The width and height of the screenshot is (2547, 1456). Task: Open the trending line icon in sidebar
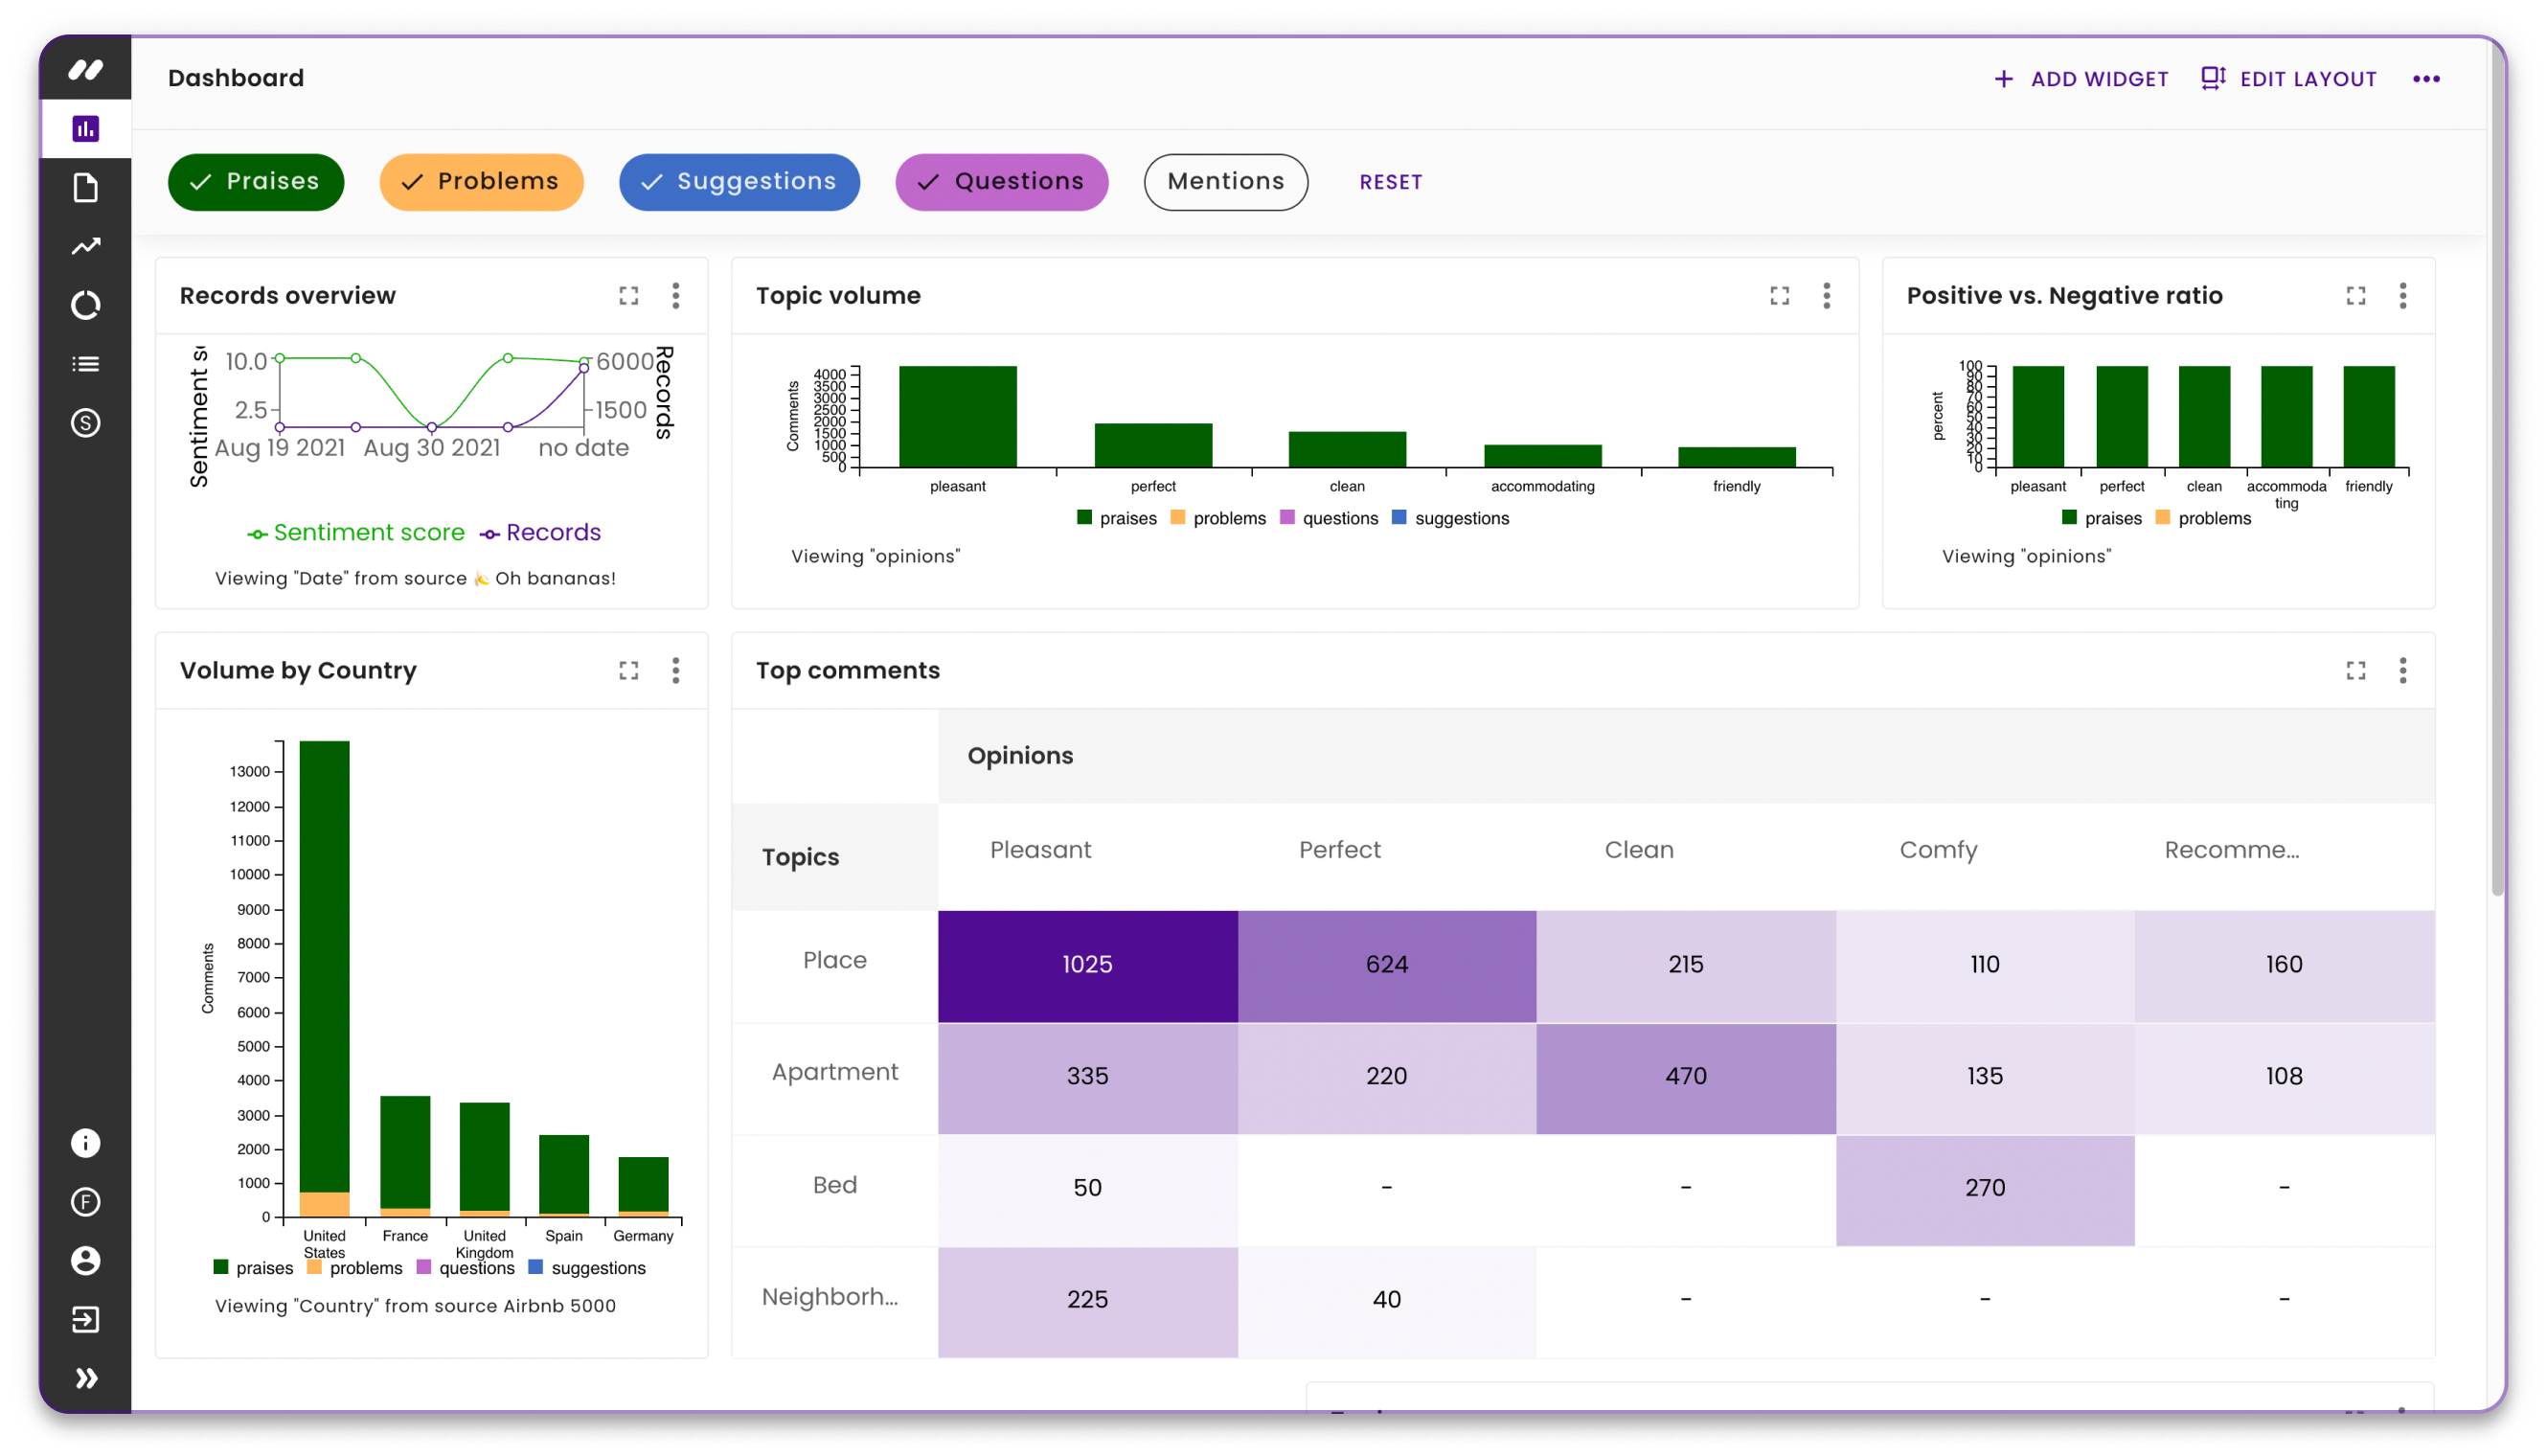(86, 246)
